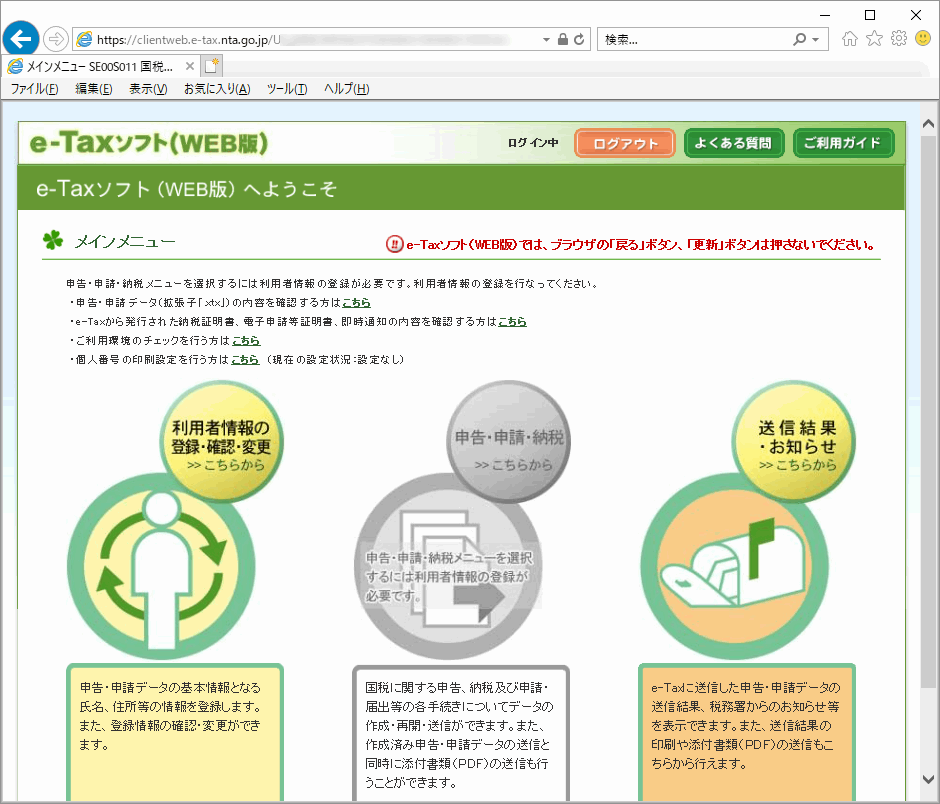Click 利用者情報の登録・確認・変更 yellow circle
The height and width of the screenshot is (804, 940).
[x=221, y=442]
